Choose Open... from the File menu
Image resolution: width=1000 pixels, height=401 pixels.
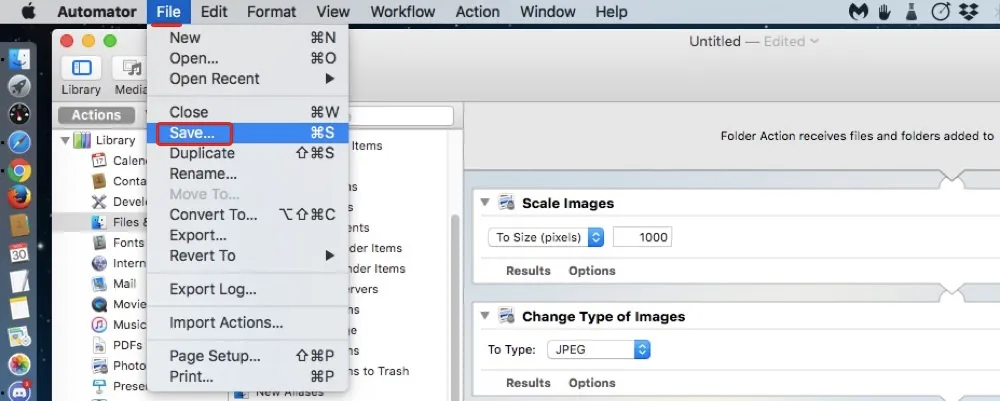tap(248, 58)
